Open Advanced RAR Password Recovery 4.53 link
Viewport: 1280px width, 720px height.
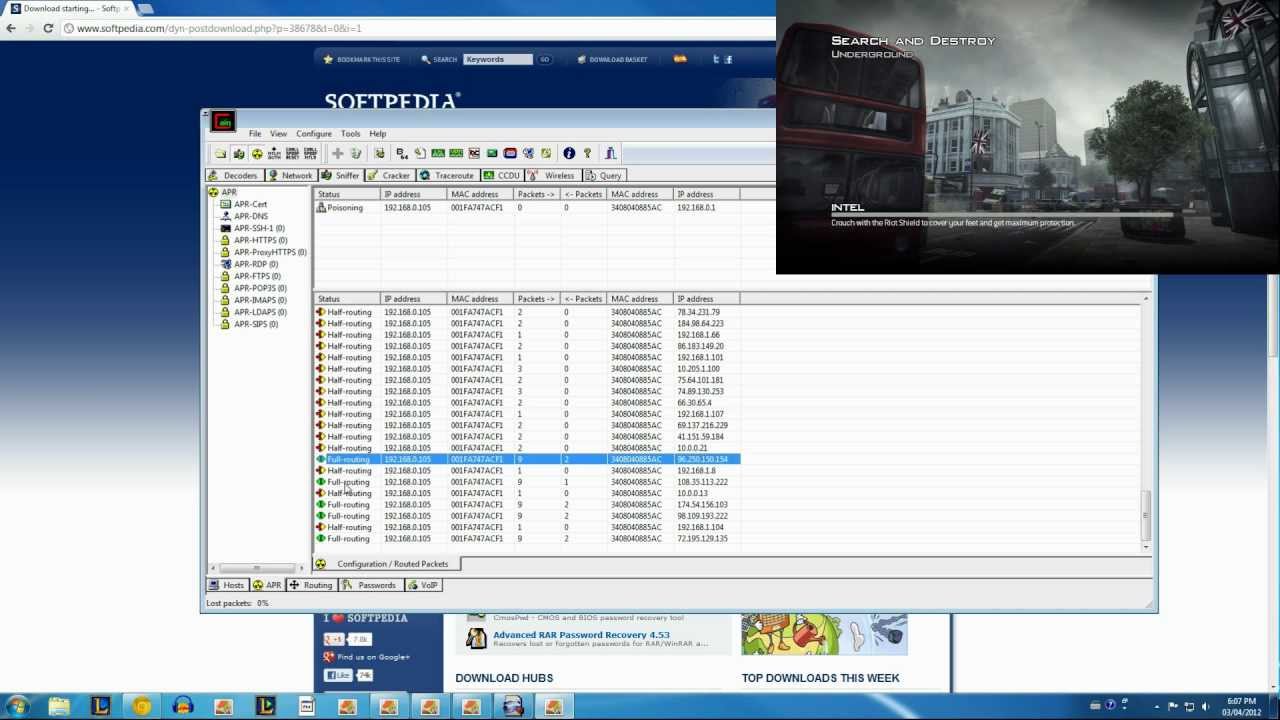tap(581, 635)
